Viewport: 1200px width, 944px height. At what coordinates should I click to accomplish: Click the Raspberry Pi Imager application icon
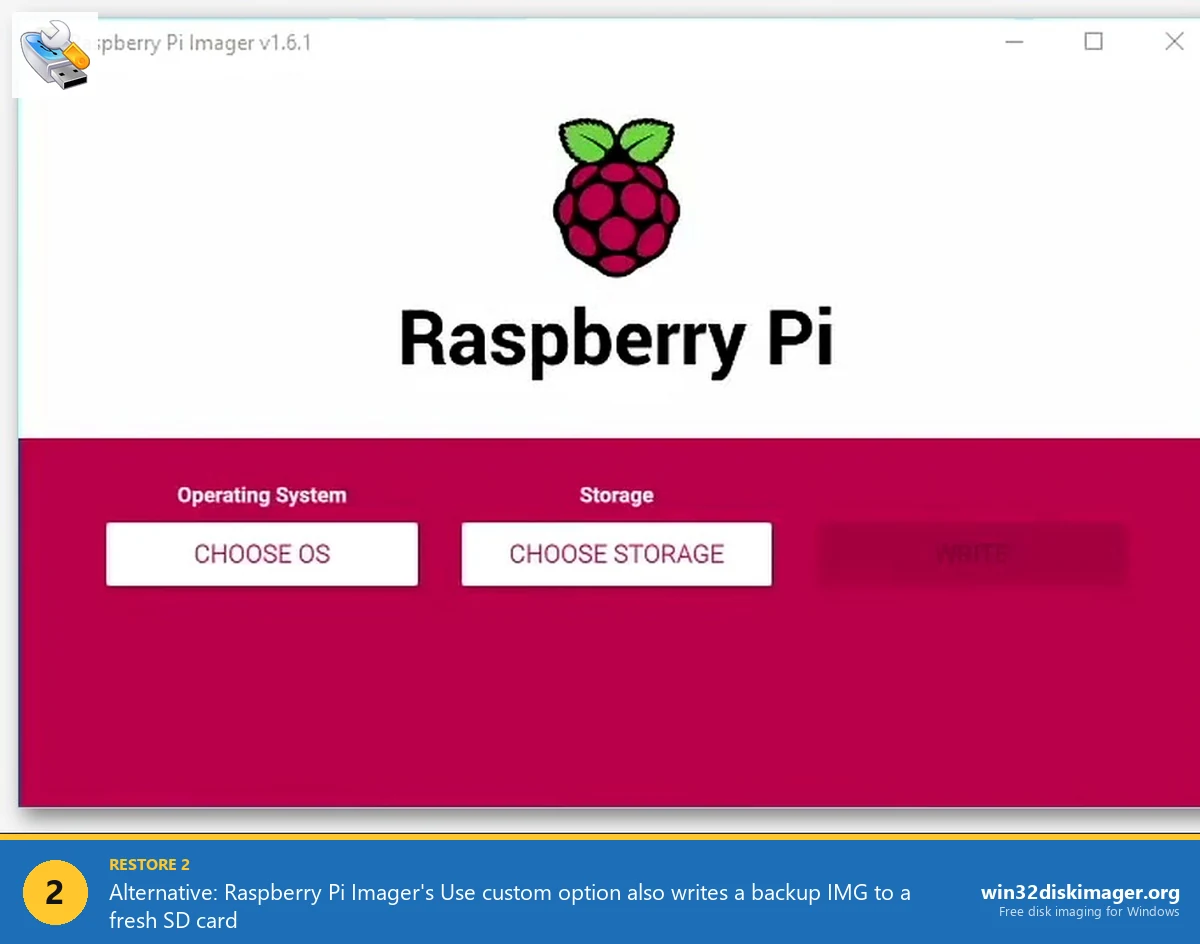(55, 54)
